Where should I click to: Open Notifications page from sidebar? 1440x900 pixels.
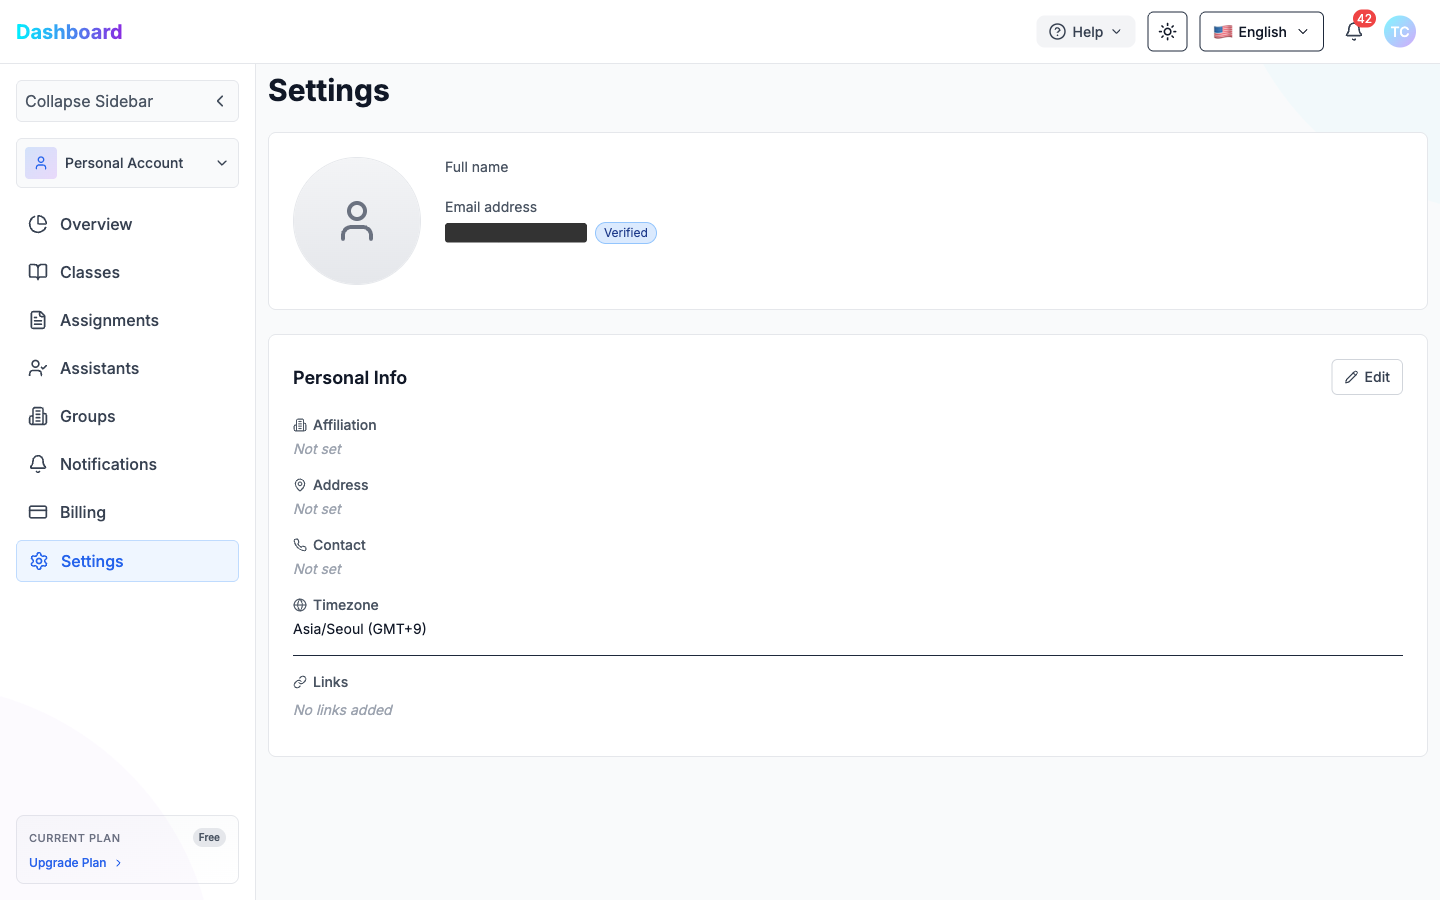click(108, 464)
